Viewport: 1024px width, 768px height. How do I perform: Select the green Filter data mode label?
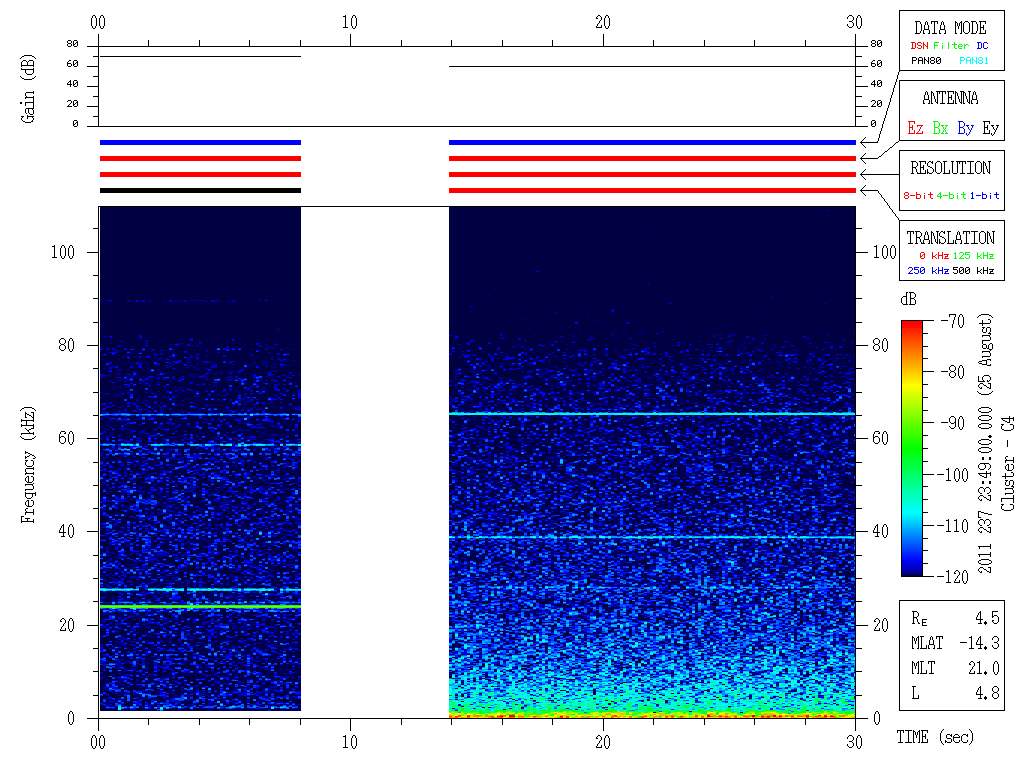951,45
